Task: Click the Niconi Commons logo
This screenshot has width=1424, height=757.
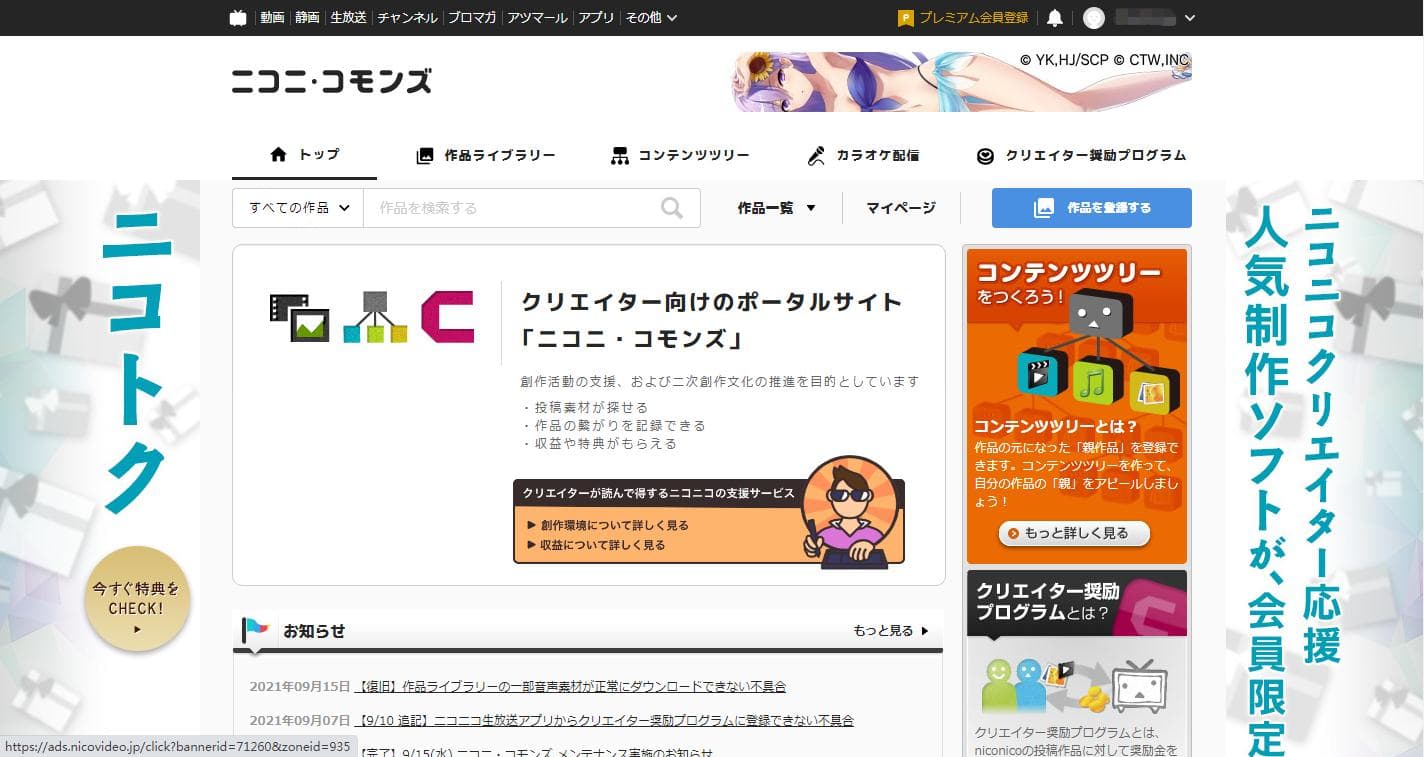Action: pos(331,81)
